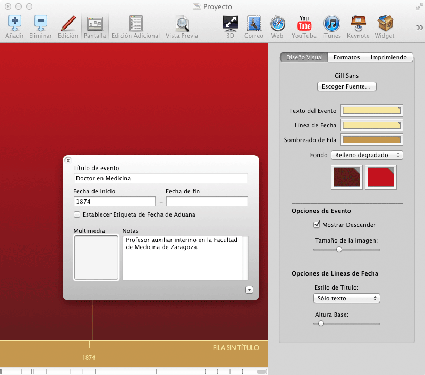Open Vista Previa magnifier icon
This screenshot has width=425, height=375.
point(182,23)
